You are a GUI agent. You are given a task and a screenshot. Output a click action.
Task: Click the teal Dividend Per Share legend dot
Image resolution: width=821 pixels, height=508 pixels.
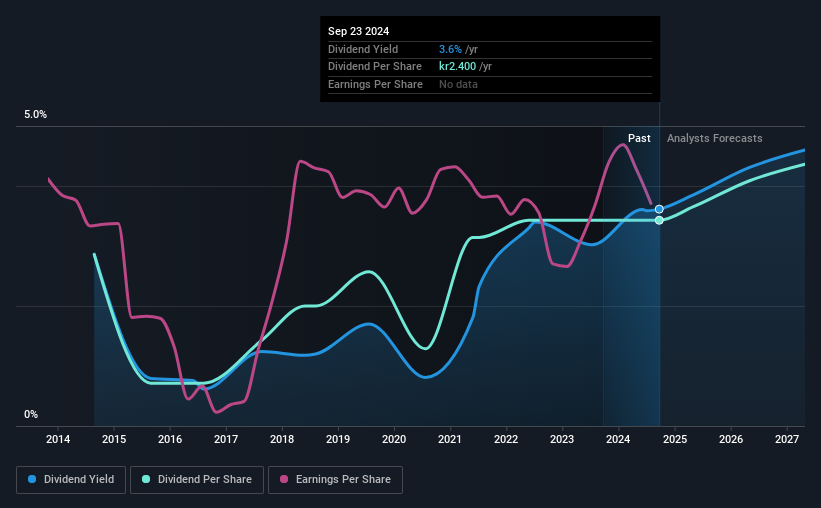tap(146, 479)
